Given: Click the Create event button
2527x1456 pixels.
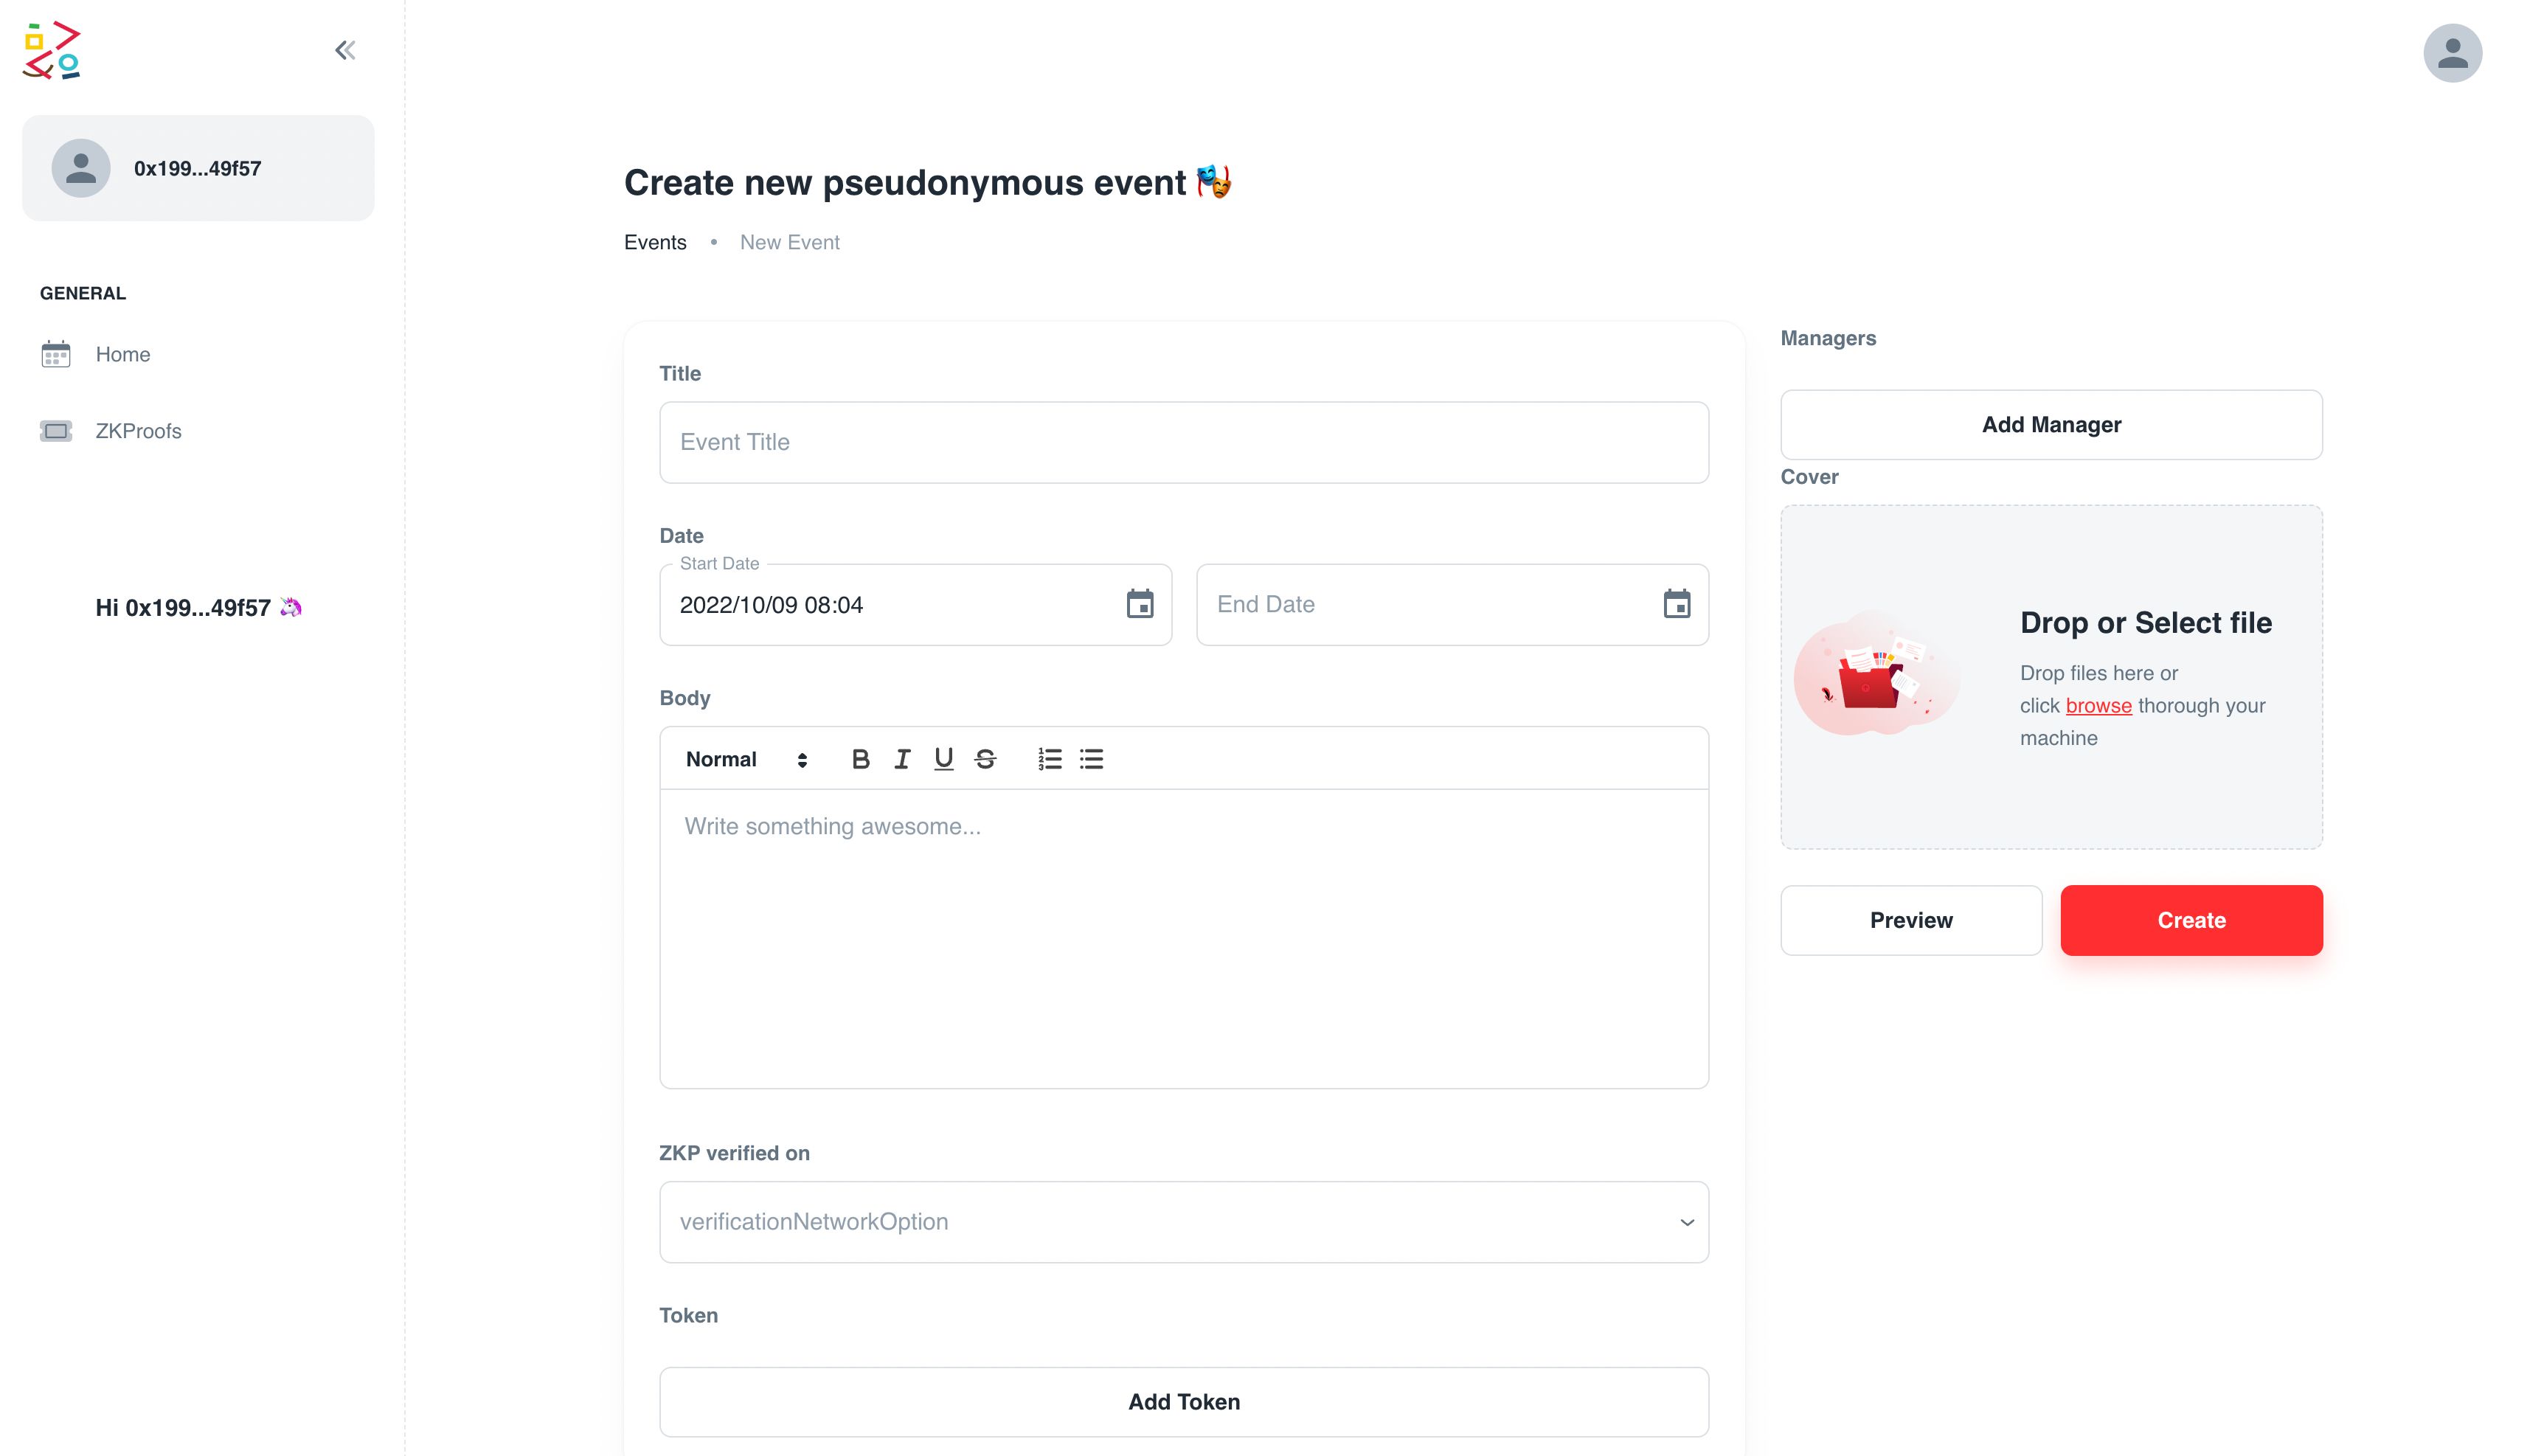Looking at the screenshot, I should (x=2192, y=920).
